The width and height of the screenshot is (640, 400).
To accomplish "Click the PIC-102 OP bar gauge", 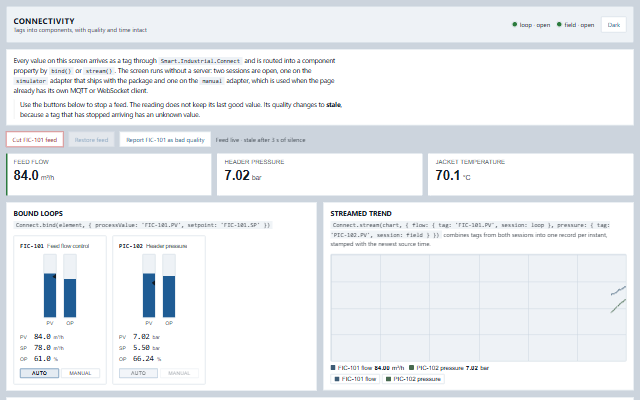I will tap(169, 286).
